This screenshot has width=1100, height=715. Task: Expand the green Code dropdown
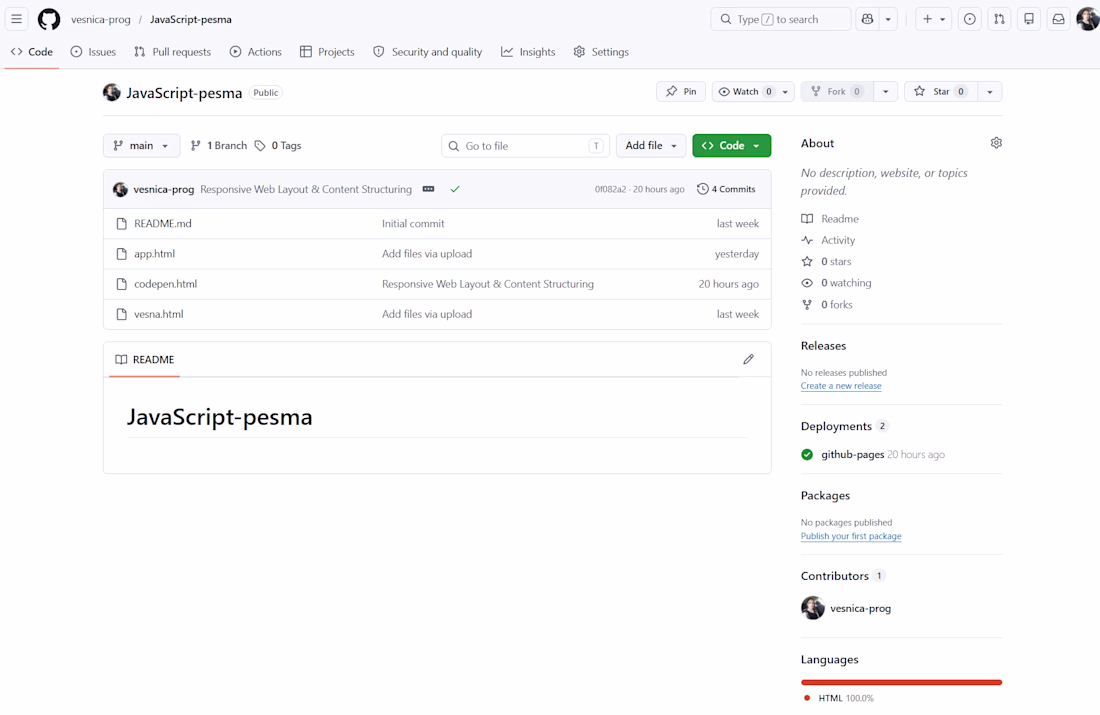coord(732,145)
